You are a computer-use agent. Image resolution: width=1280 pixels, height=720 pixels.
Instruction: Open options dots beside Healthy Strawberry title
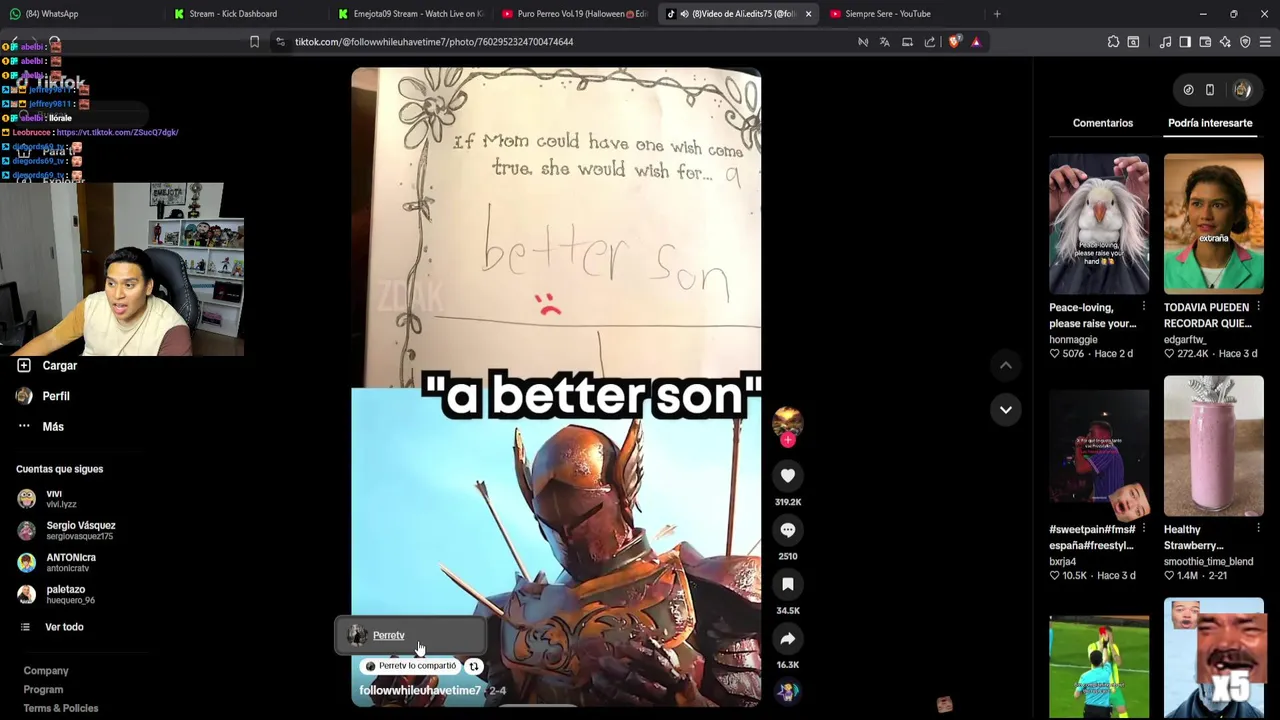[1258, 529]
